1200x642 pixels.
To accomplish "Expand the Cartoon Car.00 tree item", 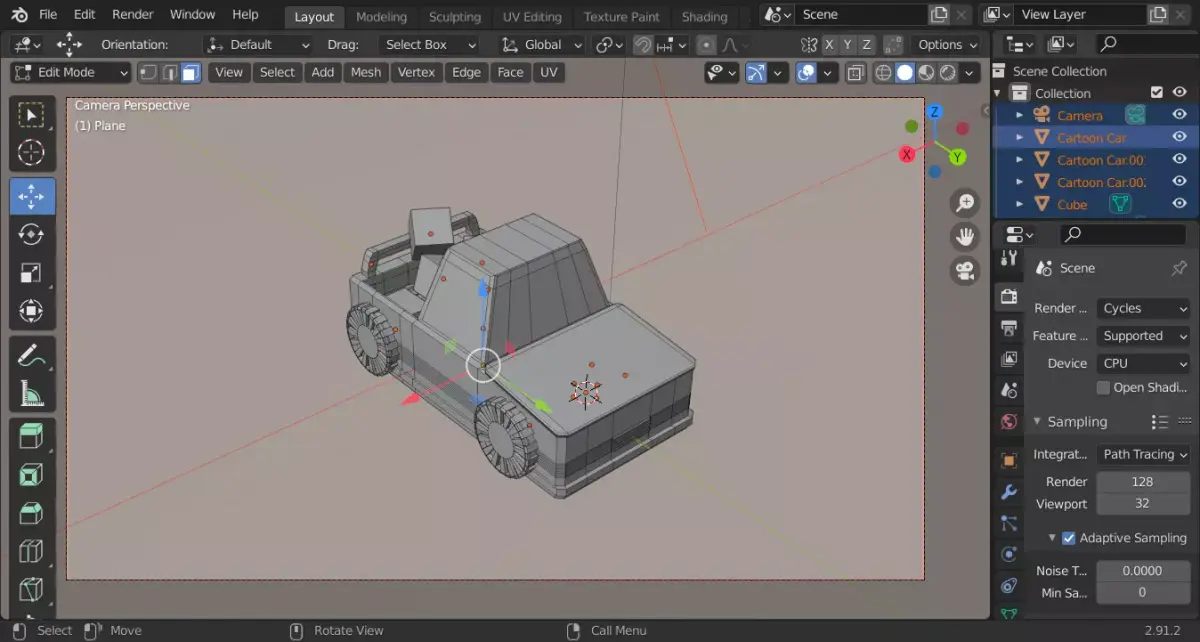I will (1020, 160).
